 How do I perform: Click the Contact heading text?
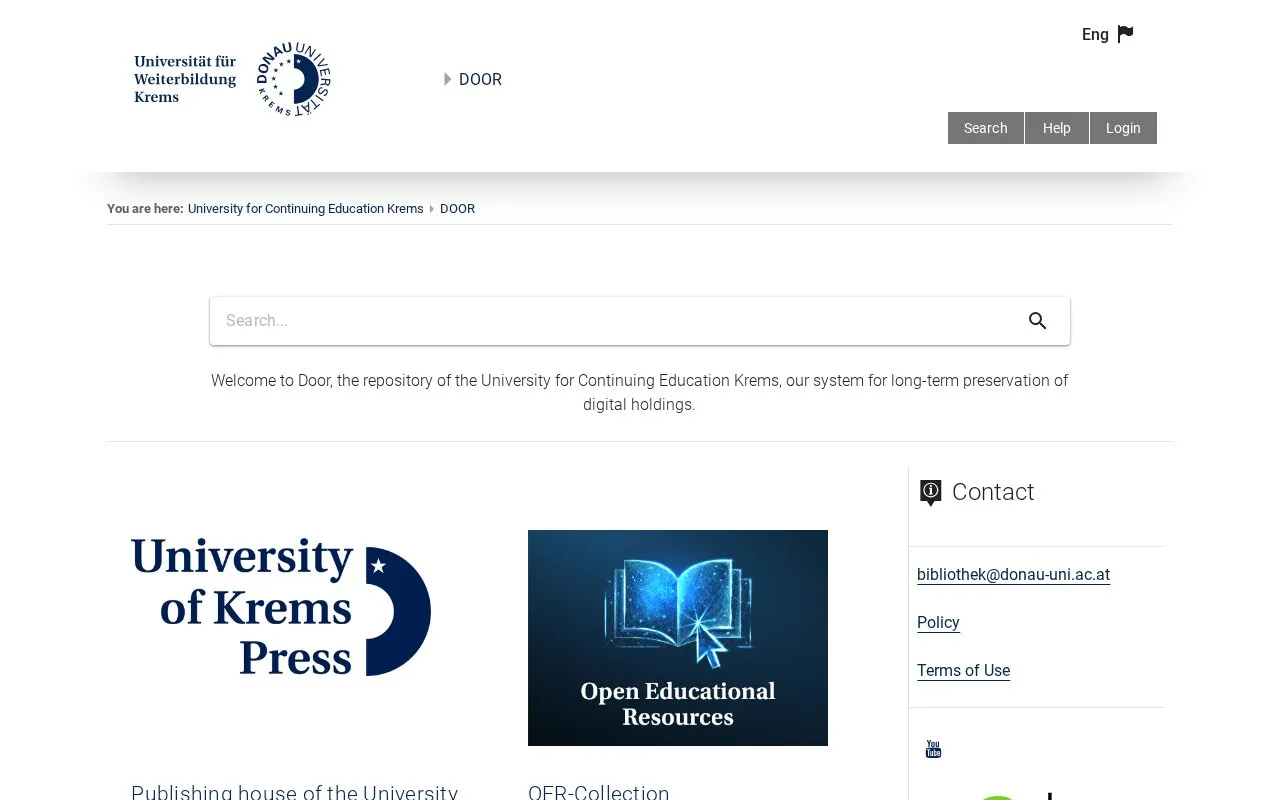coord(993,492)
